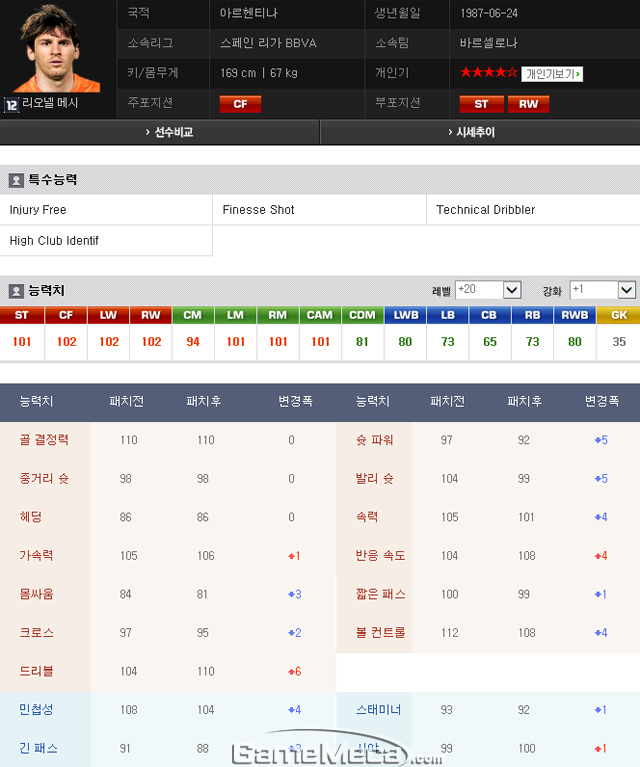The width and height of the screenshot is (640, 767).
Task: Click the 중거리 슛 stat label
Action: [44, 478]
